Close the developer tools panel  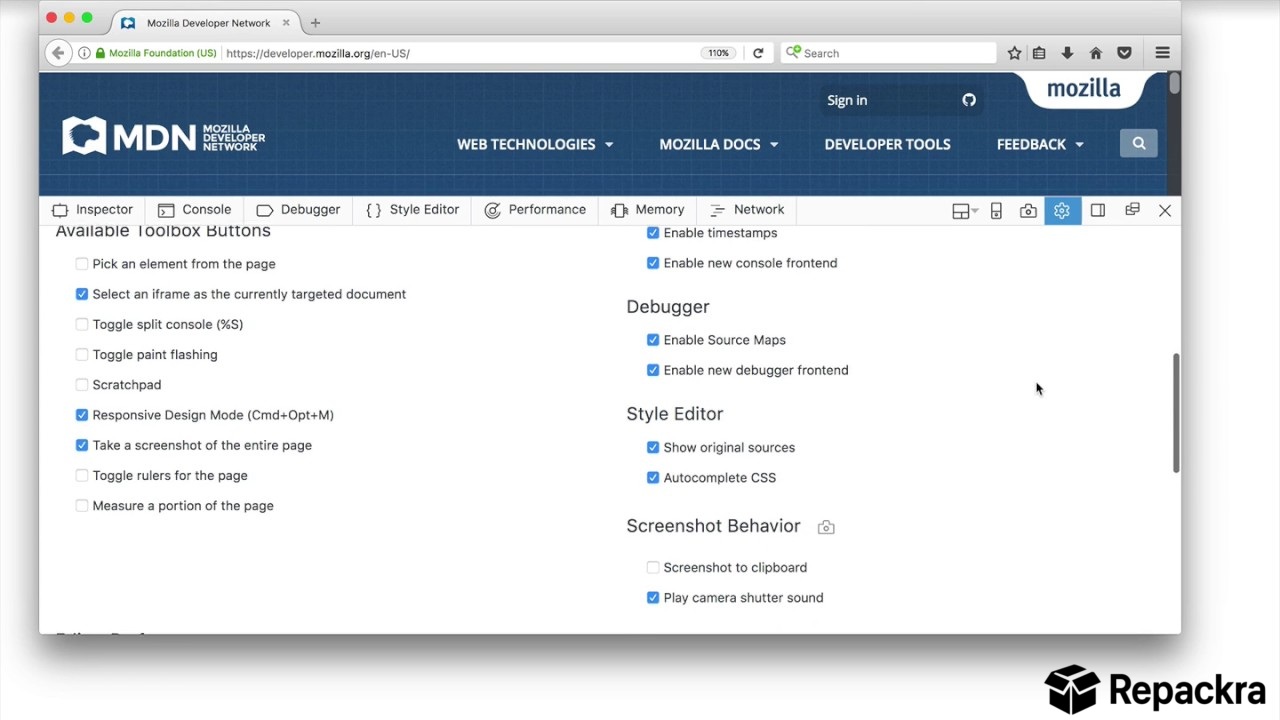(1165, 210)
